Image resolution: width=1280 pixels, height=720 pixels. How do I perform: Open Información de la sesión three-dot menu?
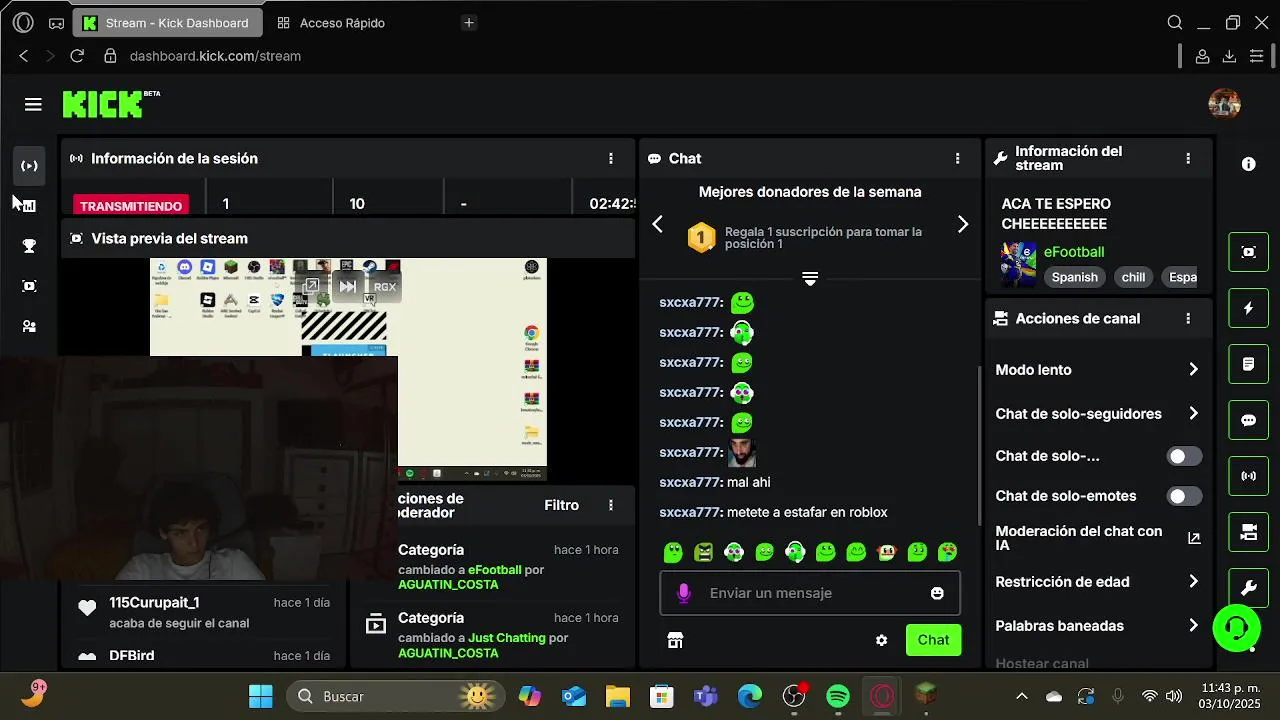(x=611, y=158)
